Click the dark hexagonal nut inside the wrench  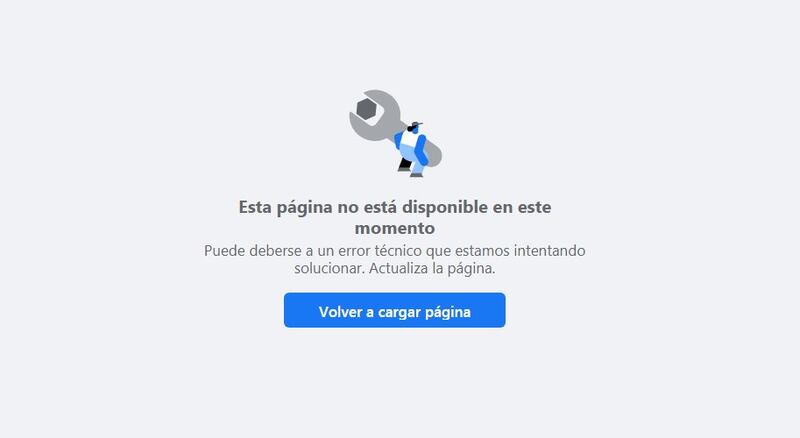[x=366, y=109]
